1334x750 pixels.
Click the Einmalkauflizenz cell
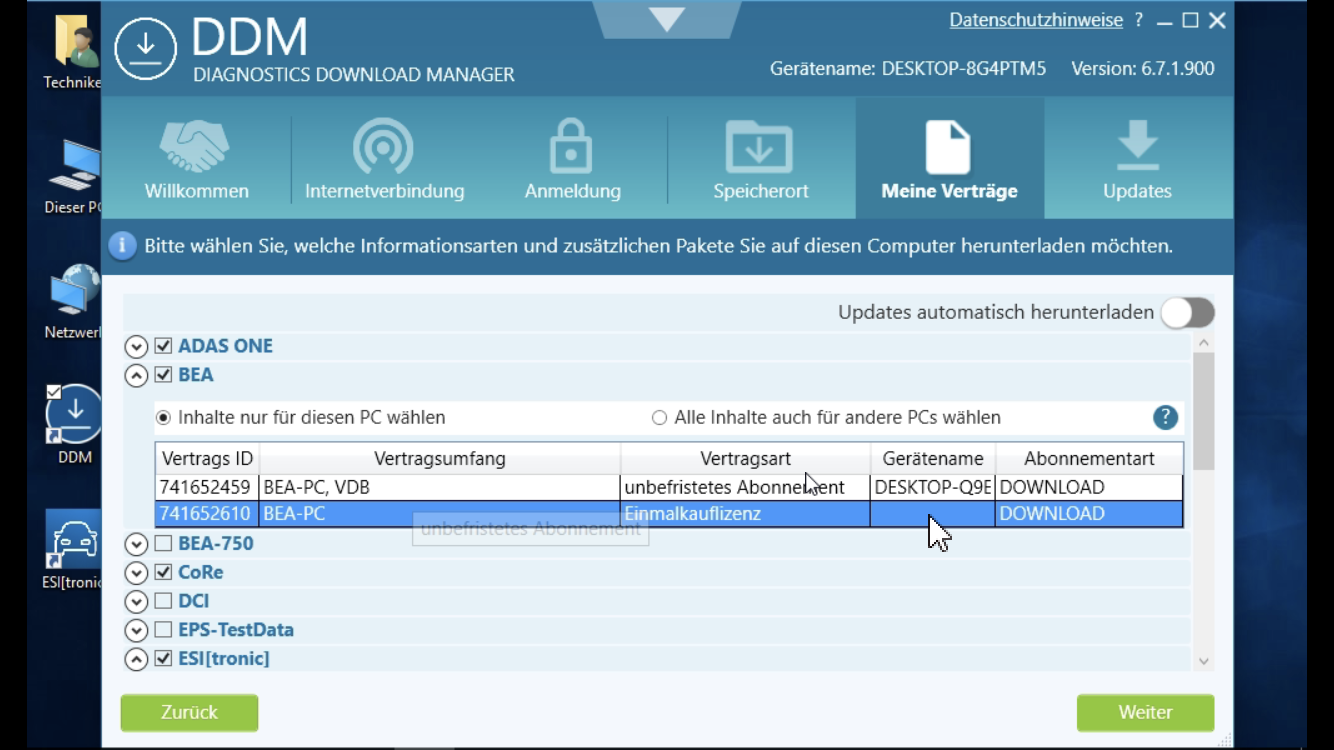click(x=745, y=513)
